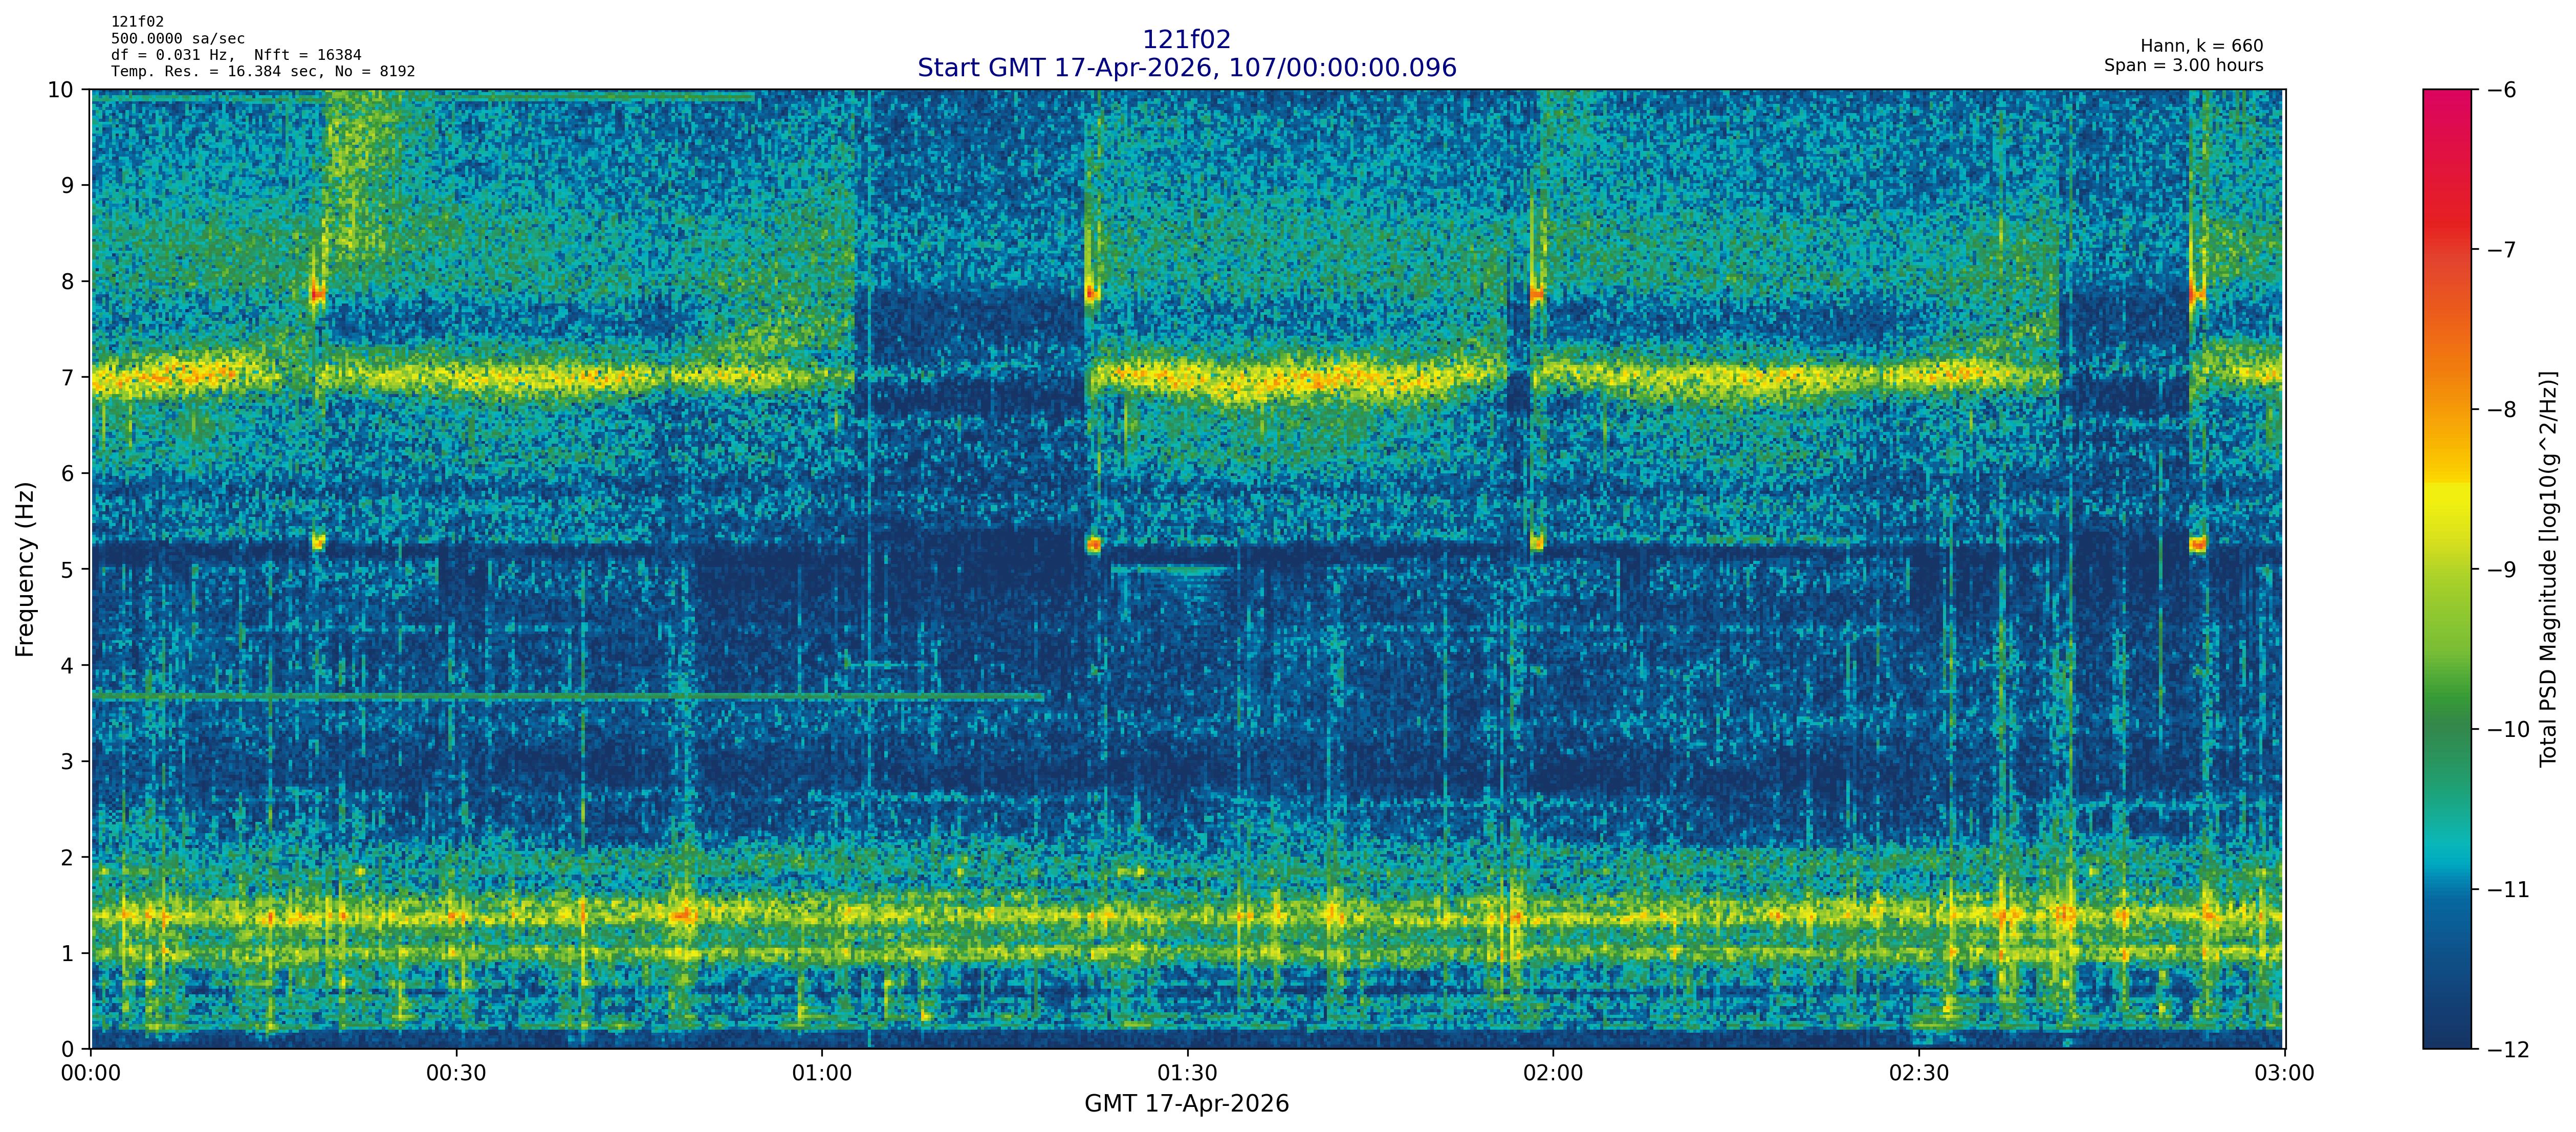This screenshot has height=1132, width=2576.
Task: Click the 02:00 time axis tick label
Action: tap(1552, 1074)
